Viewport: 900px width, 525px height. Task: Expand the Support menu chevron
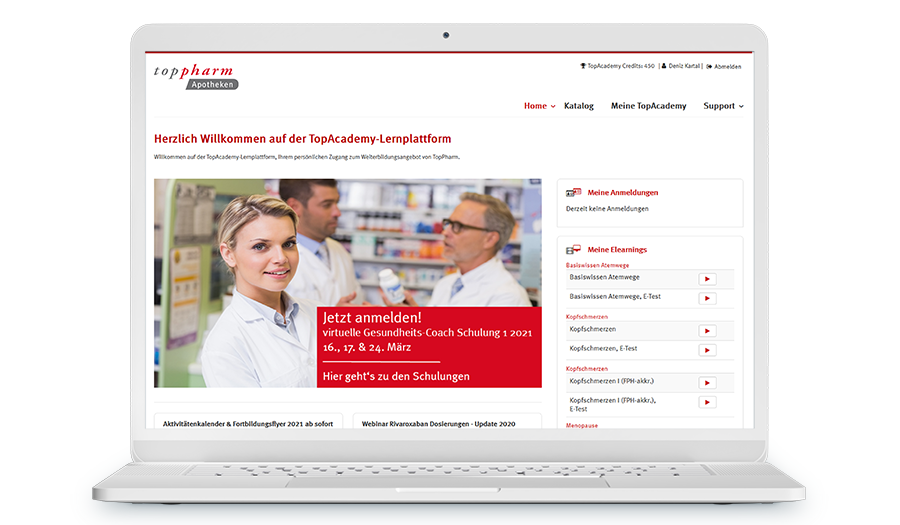[741, 106]
